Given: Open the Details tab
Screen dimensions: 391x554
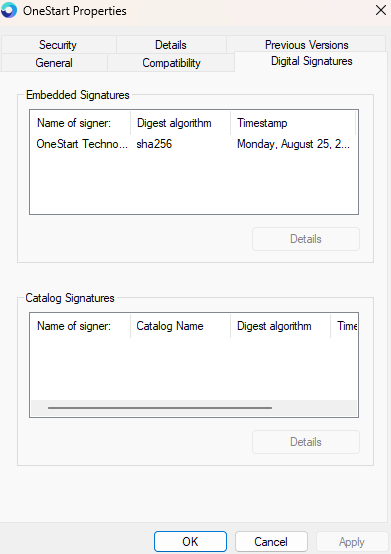Looking at the screenshot, I should (x=171, y=45).
